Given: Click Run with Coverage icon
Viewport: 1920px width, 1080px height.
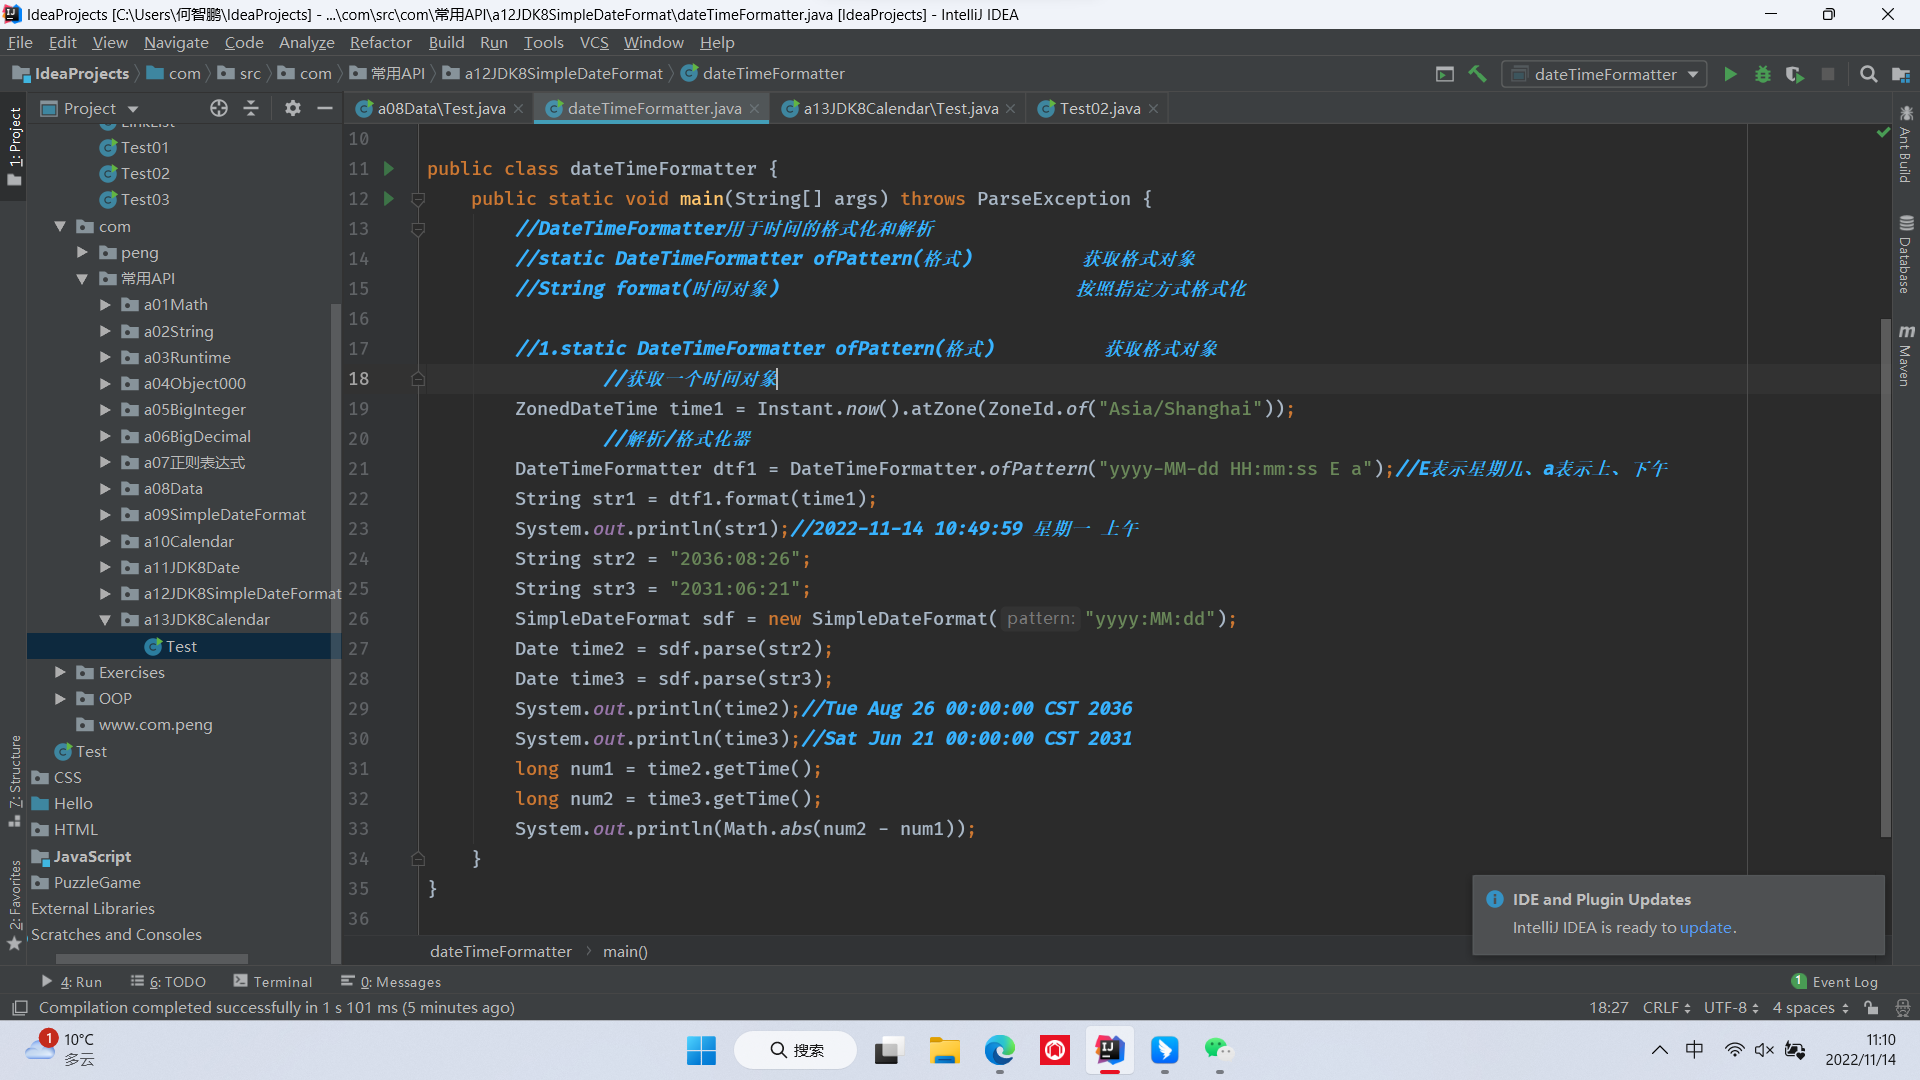Looking at the screenshot, I should tap(1795, 74).
